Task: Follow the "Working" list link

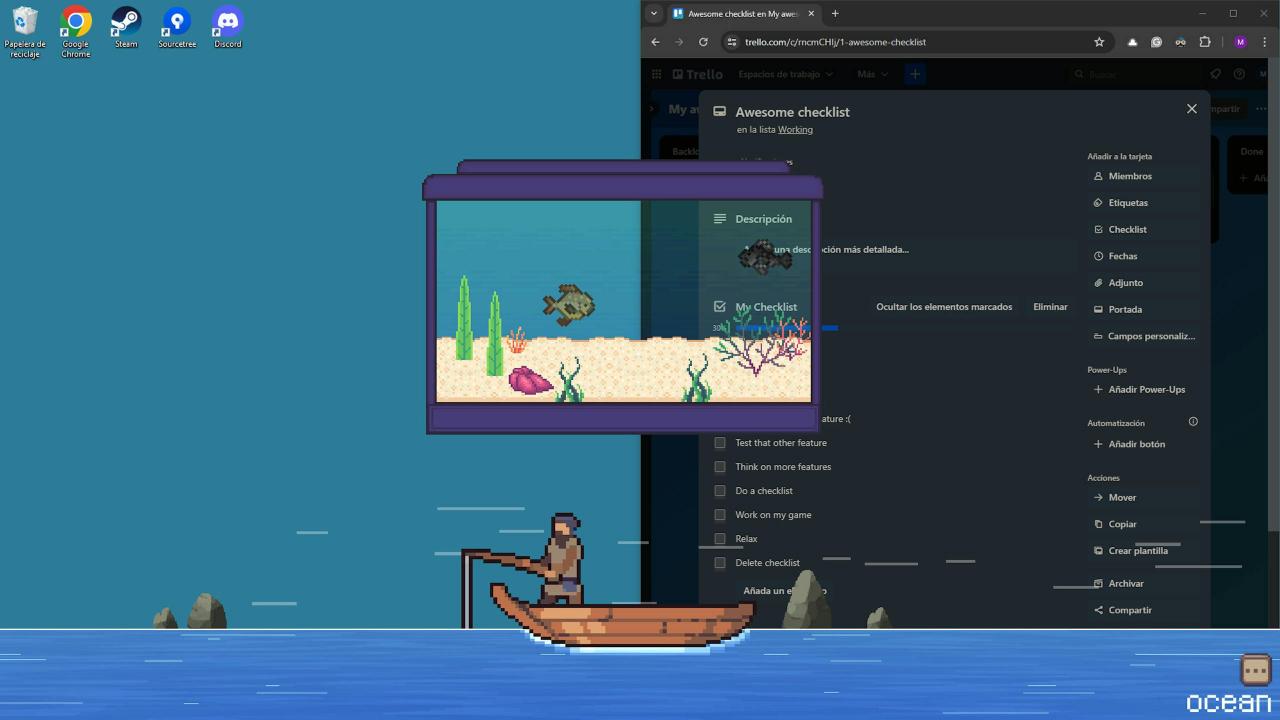Action: click(795, 130)
